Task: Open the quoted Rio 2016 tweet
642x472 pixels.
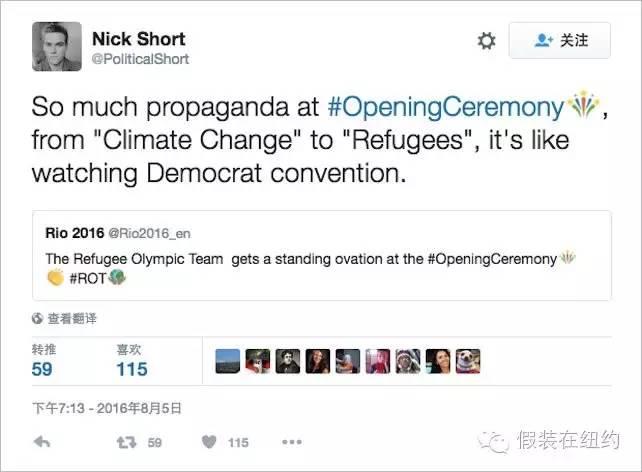Action: (322, 255)
